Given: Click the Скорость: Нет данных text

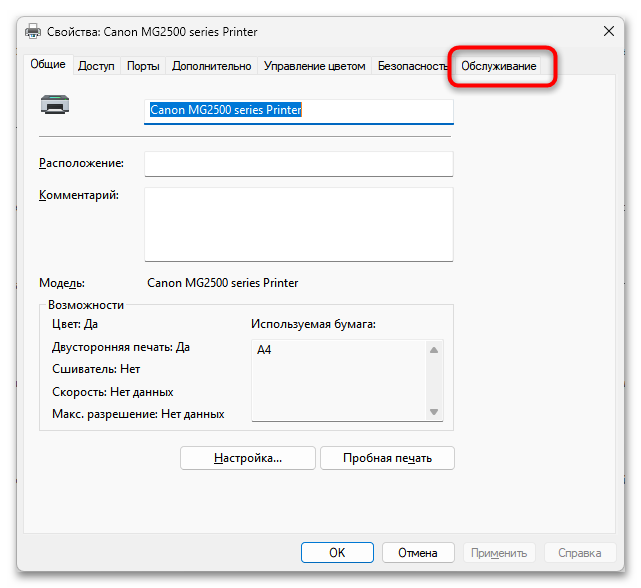Looking at the screenshot, I should (x=113, y=392).
